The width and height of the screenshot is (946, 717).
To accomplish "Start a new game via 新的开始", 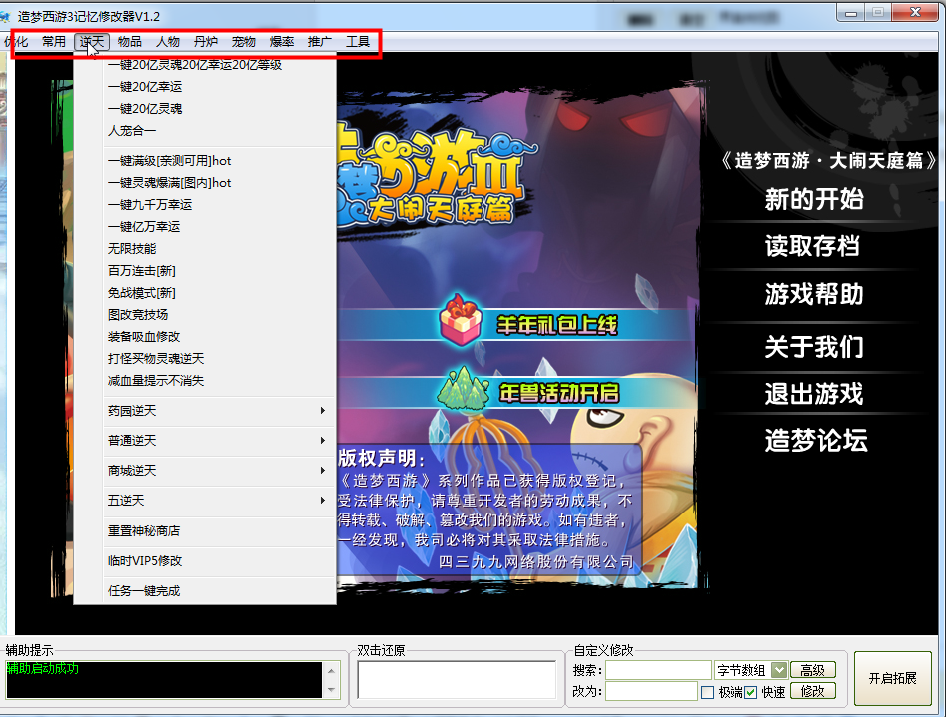I will tap(814, 199).
